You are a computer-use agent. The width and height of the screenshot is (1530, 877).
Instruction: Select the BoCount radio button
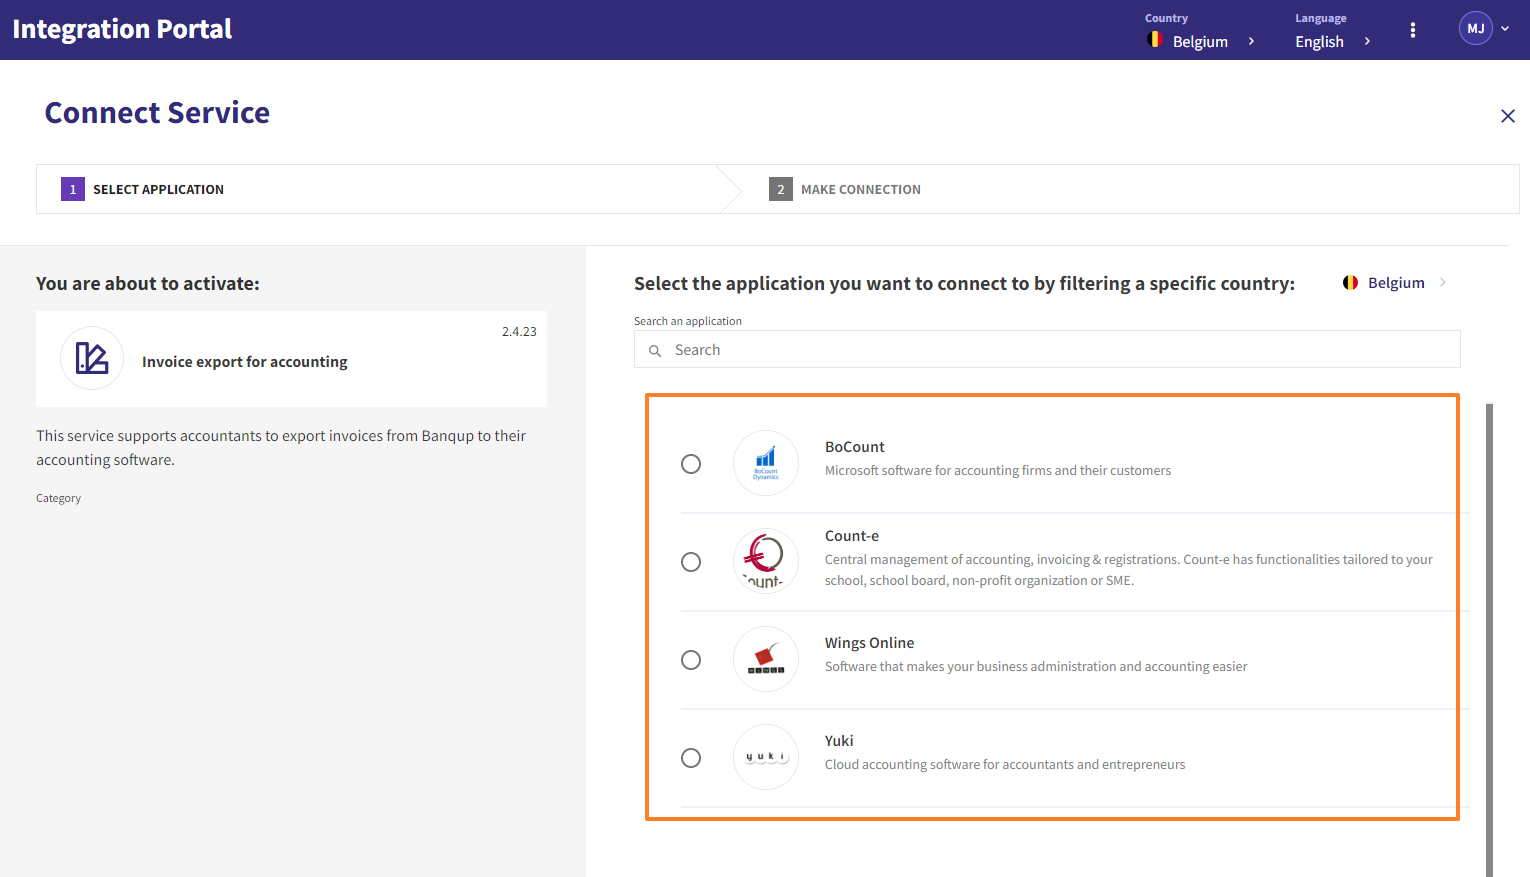pyautogui.click(x=691, y=464)
